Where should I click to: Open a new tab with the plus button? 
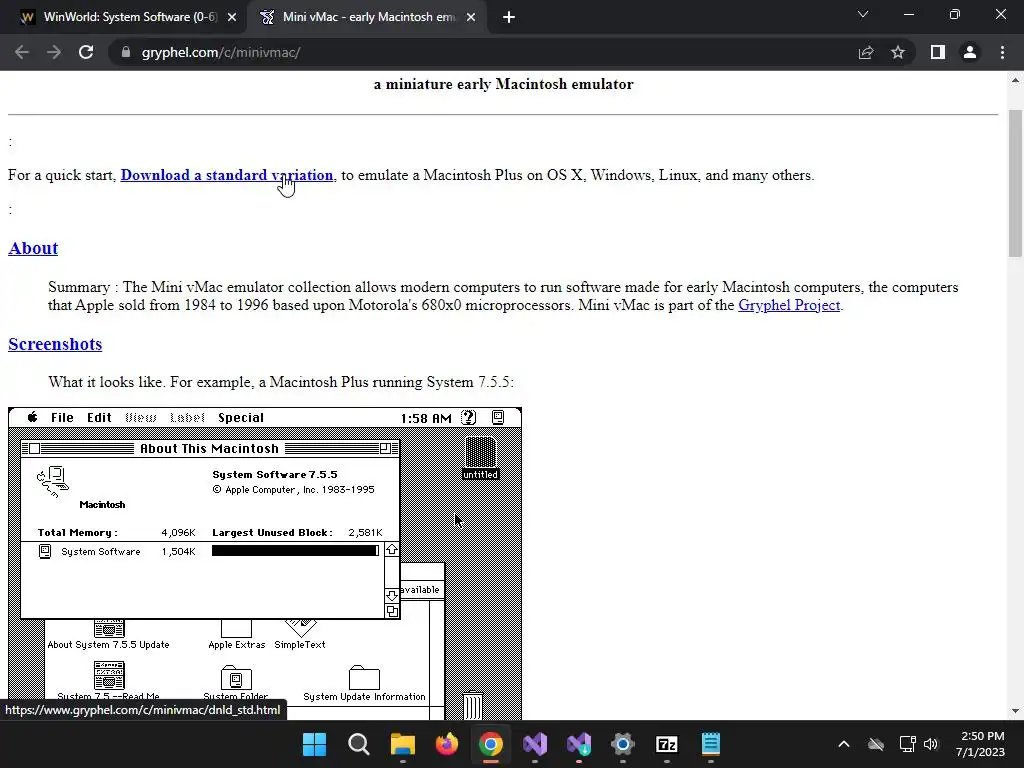click(509, 17)
